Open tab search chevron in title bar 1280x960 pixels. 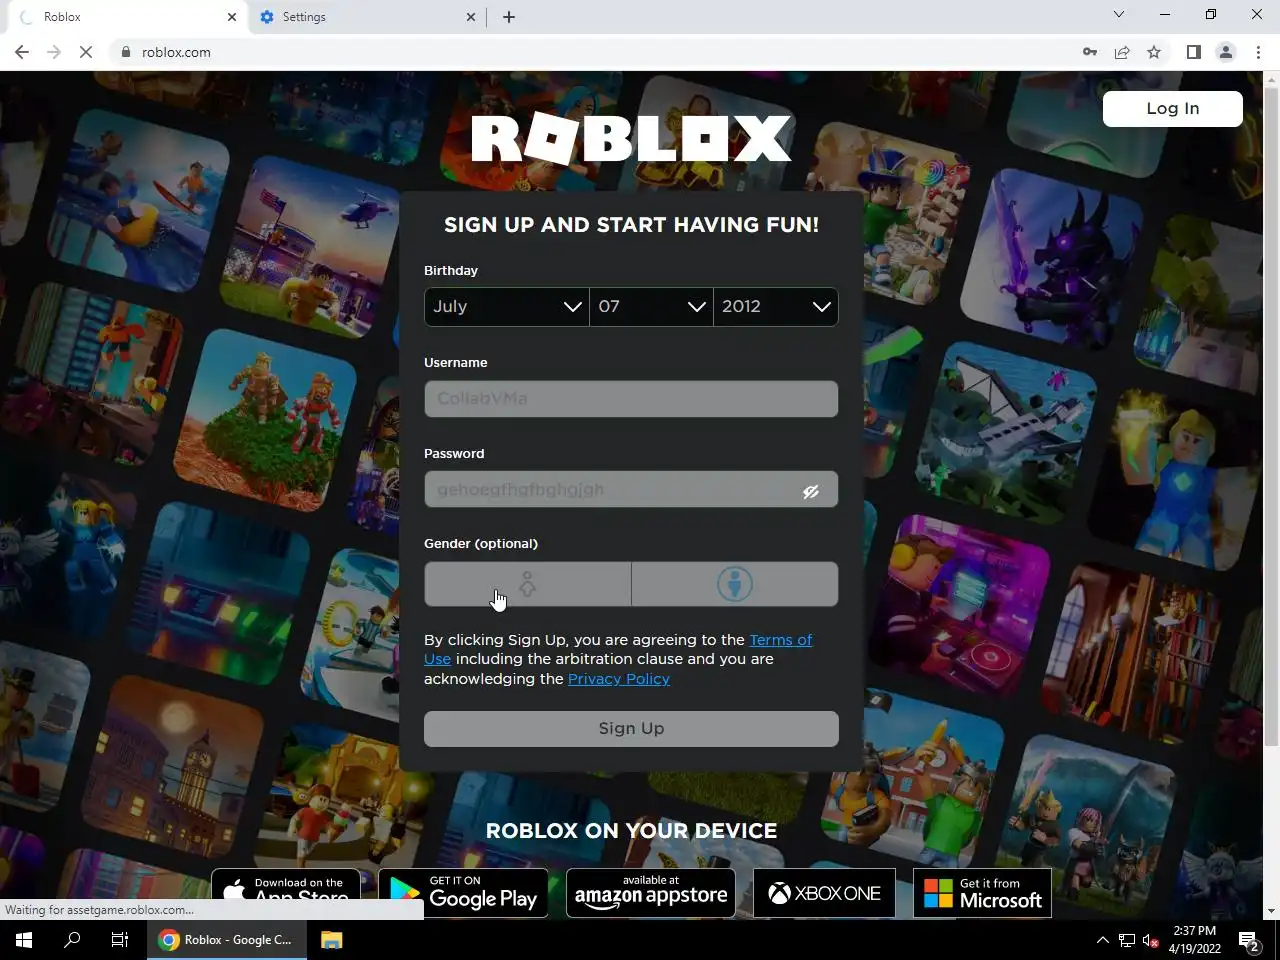click(x=1119, y=14)
